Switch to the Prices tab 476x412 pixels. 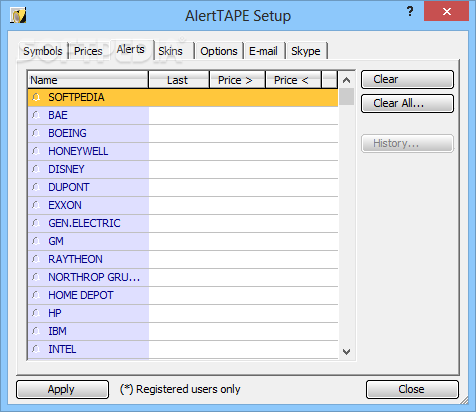(88, 51)
